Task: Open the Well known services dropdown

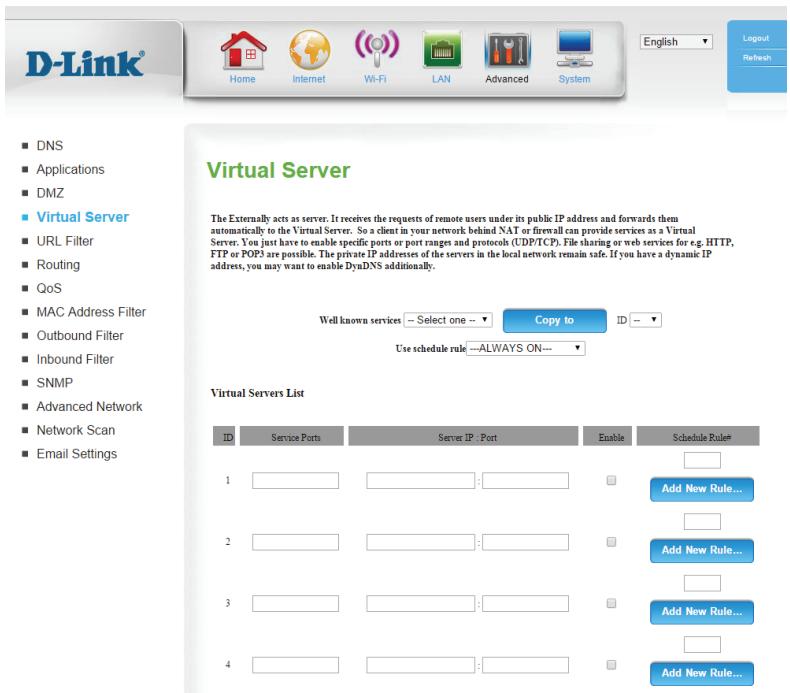Action: [x=448, y=320]
